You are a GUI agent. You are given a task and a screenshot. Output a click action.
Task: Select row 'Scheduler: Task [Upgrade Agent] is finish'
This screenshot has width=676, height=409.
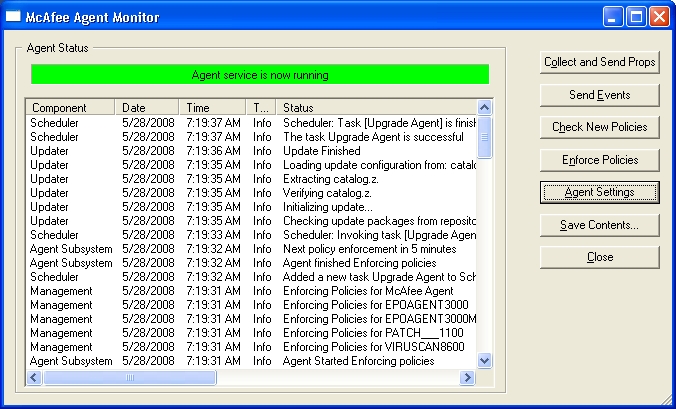(x=251, y=123)
